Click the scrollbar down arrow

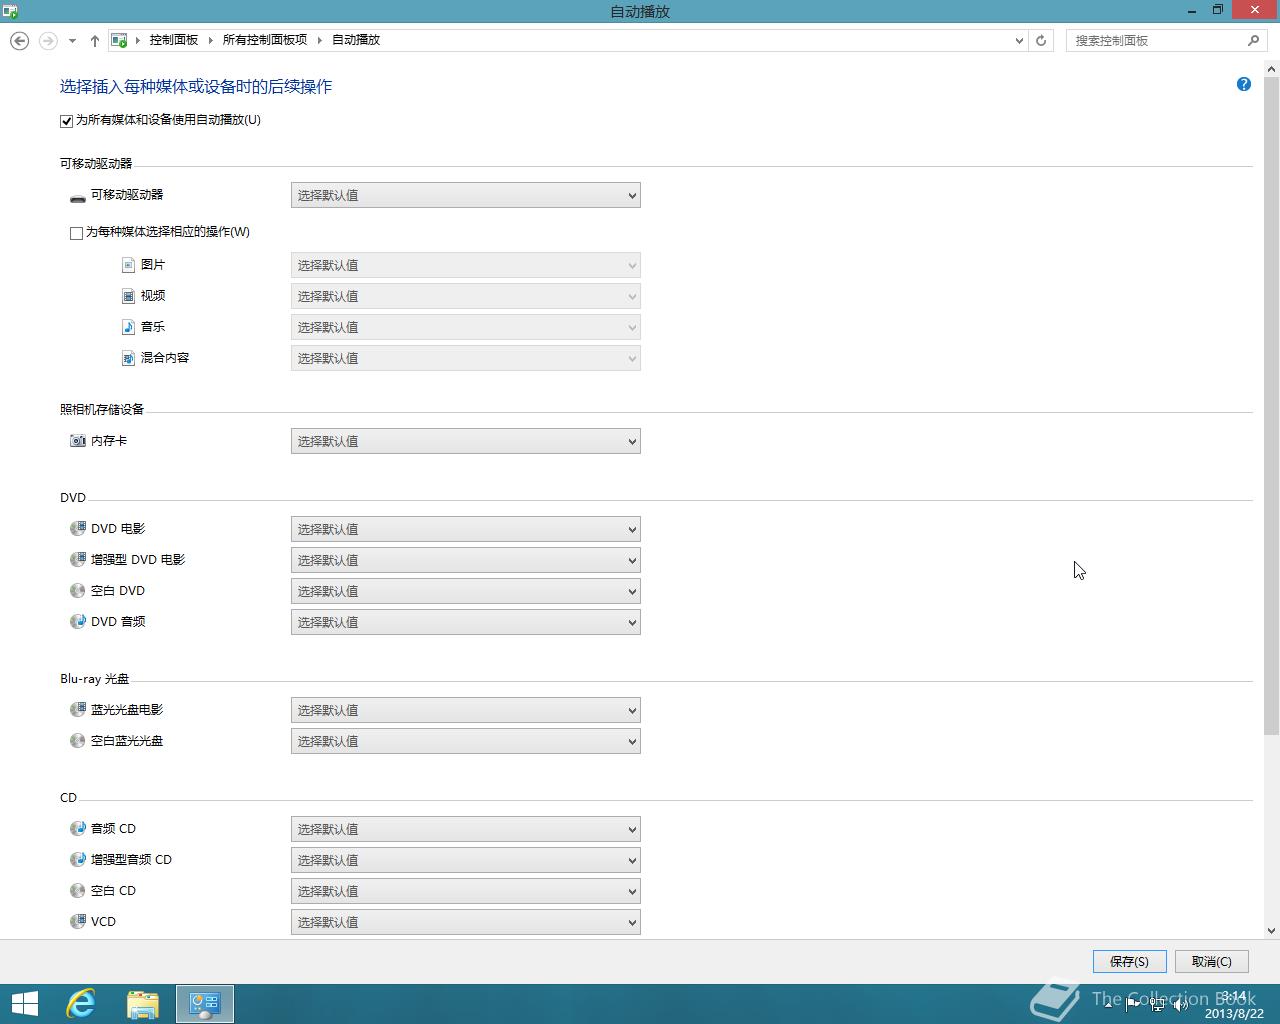[x=1272, y=930]
